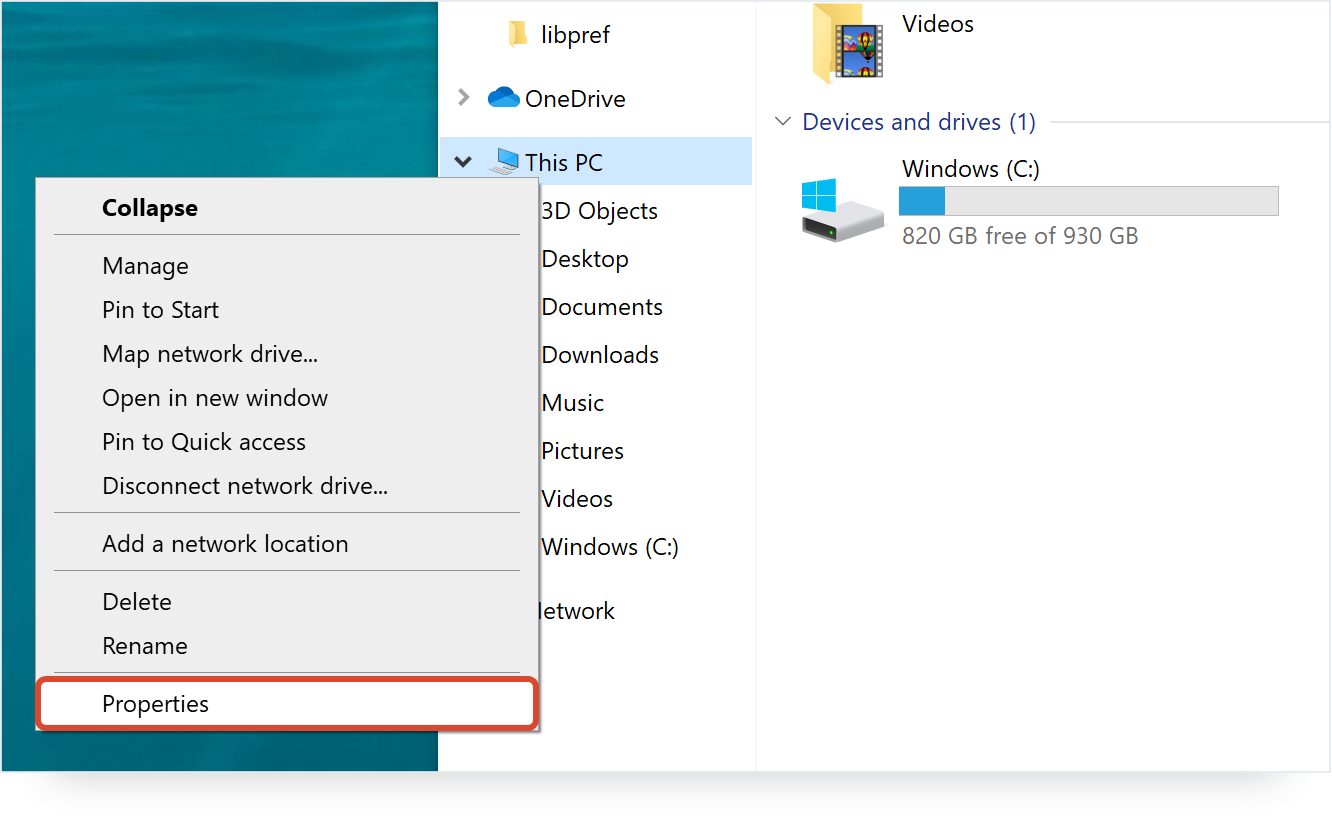The width and height of the screenshot is (1332, 818).
Task: Click the This PC computer icon
Action: tap(504, 162)
